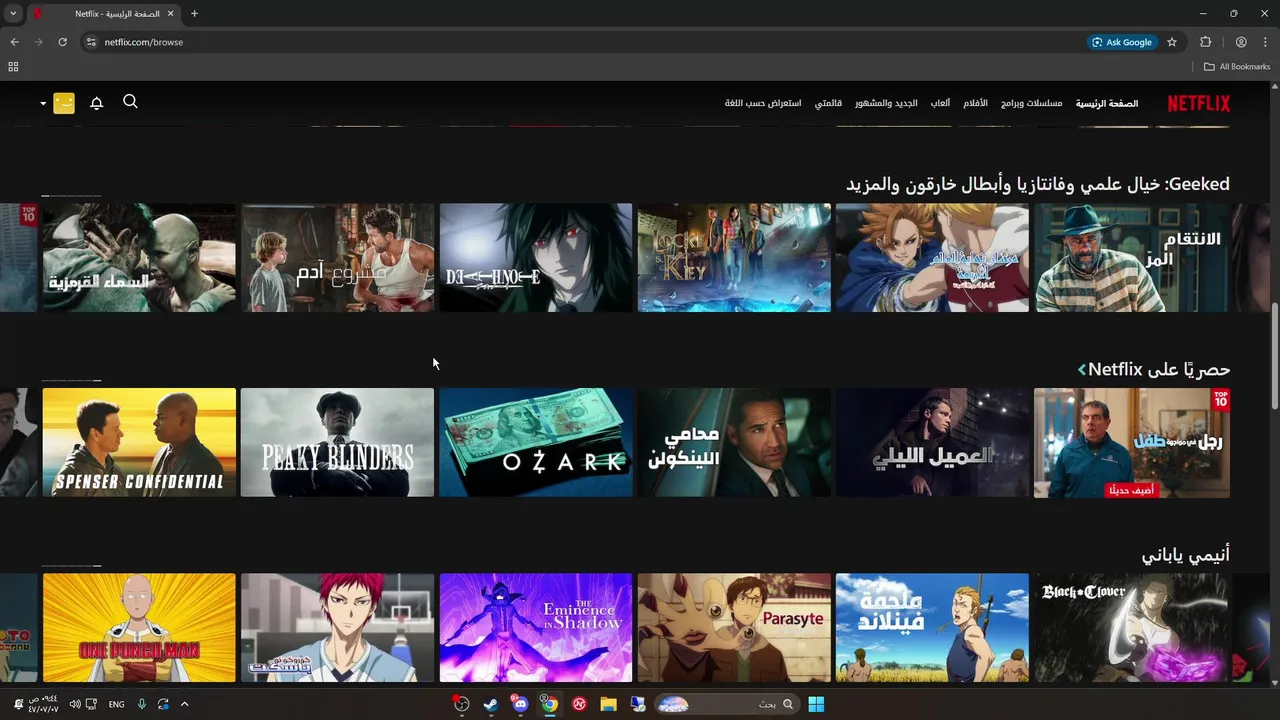Open the orange-haired anime card in Geeked row
Viewport: 1280px width, 720px height.
pyautogui.click(x=932, y=258)
